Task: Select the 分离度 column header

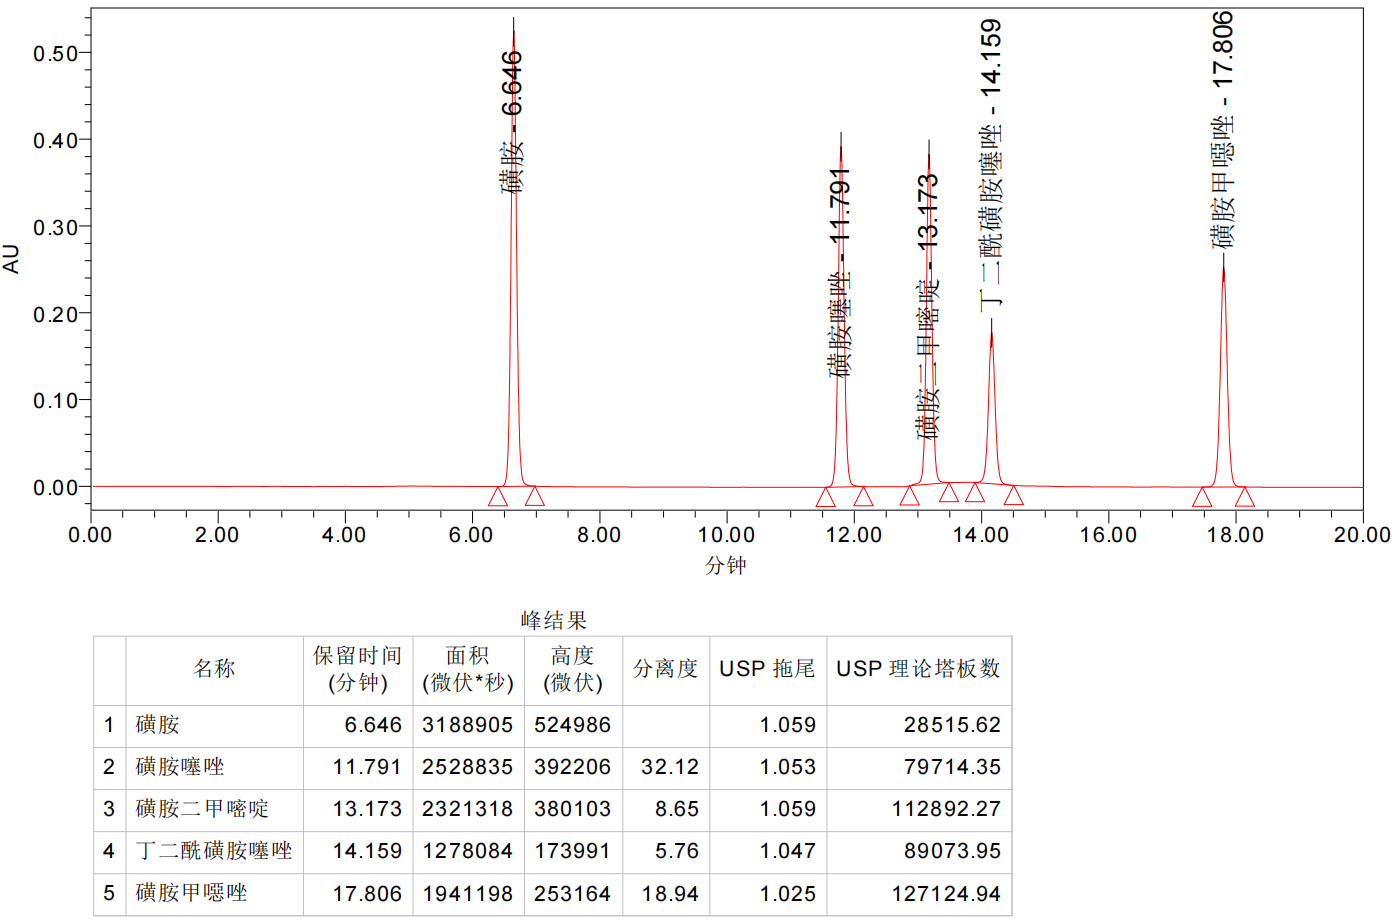Action: [665, 669]
